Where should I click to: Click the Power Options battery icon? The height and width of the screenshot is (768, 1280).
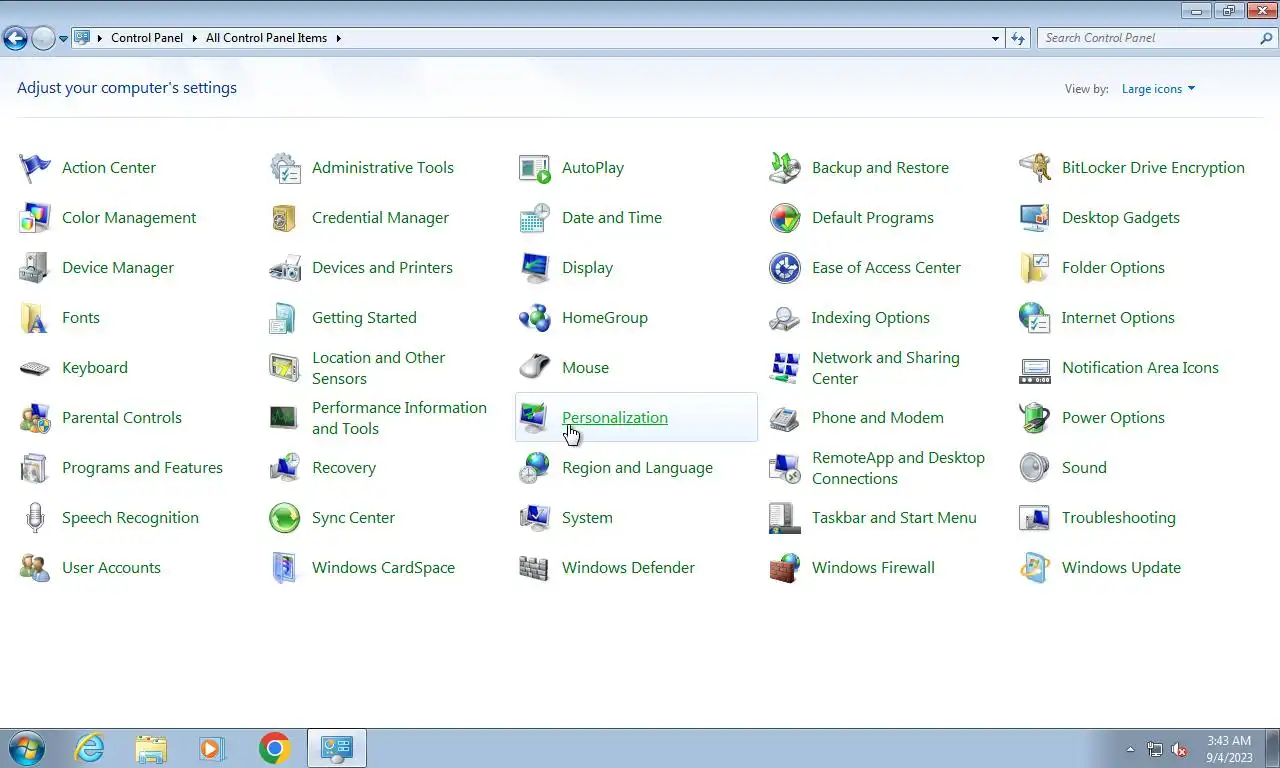tap(1035, 418)
